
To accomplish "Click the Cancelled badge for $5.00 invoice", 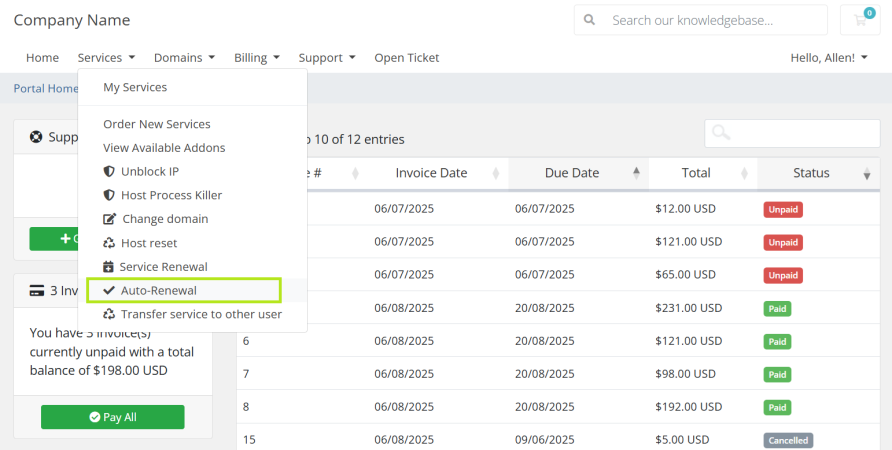I will [x=788, y=440].
